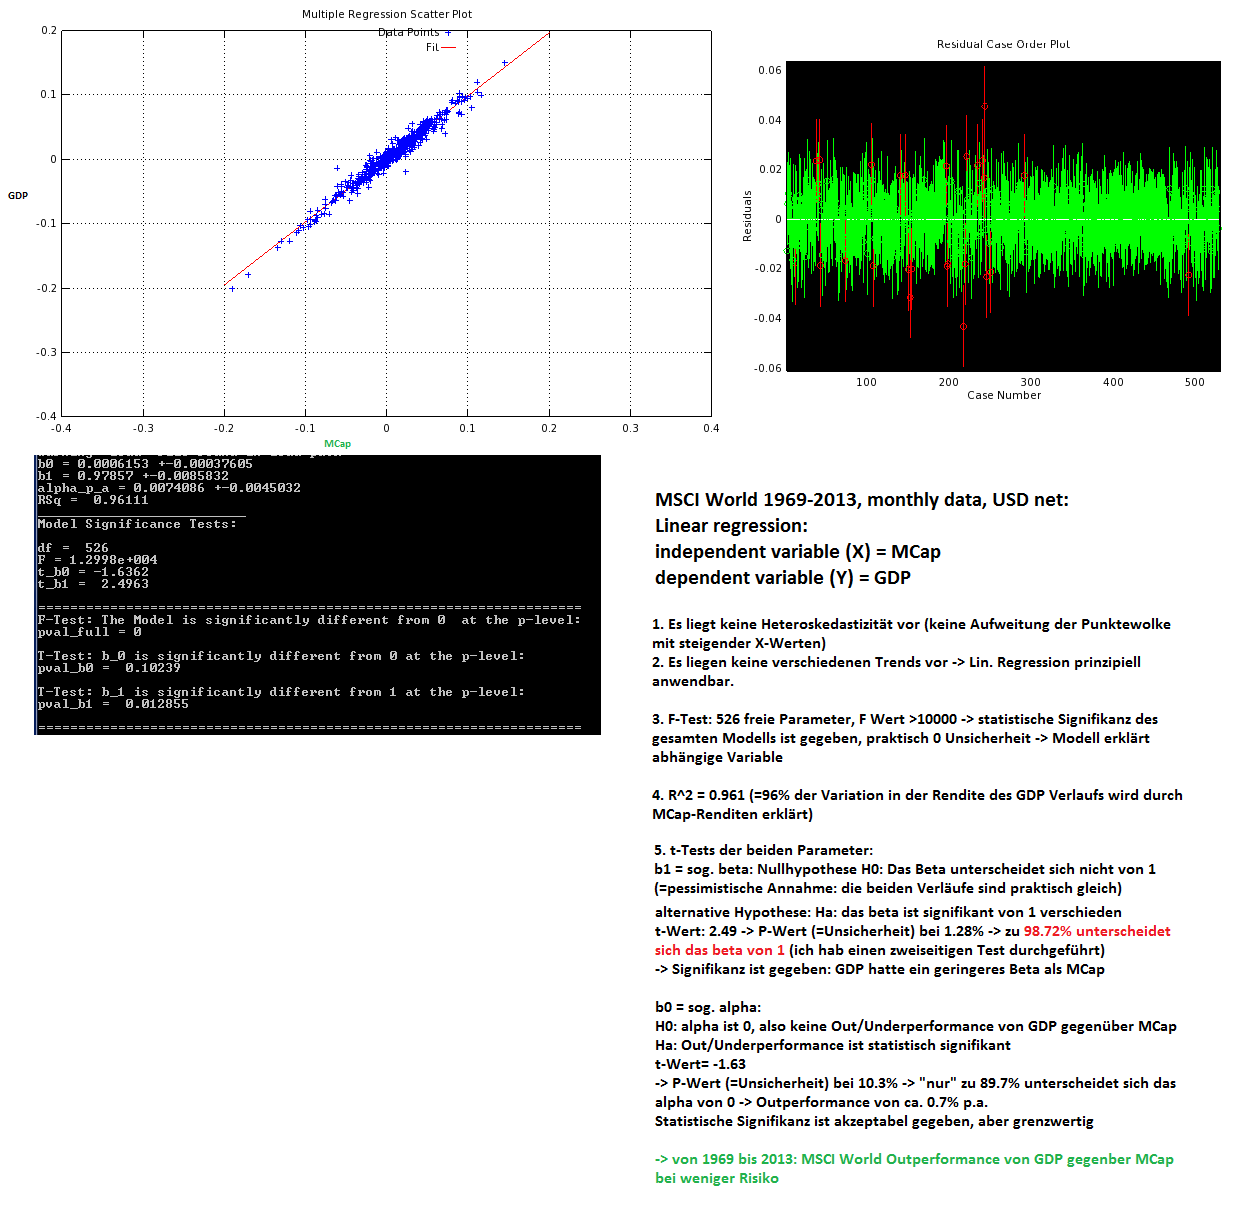Click the 'T-Test: b_0 is significantly different' line
This screenshot has height=1205, width=1248.
pyautogui.click(x=281, y=656)
